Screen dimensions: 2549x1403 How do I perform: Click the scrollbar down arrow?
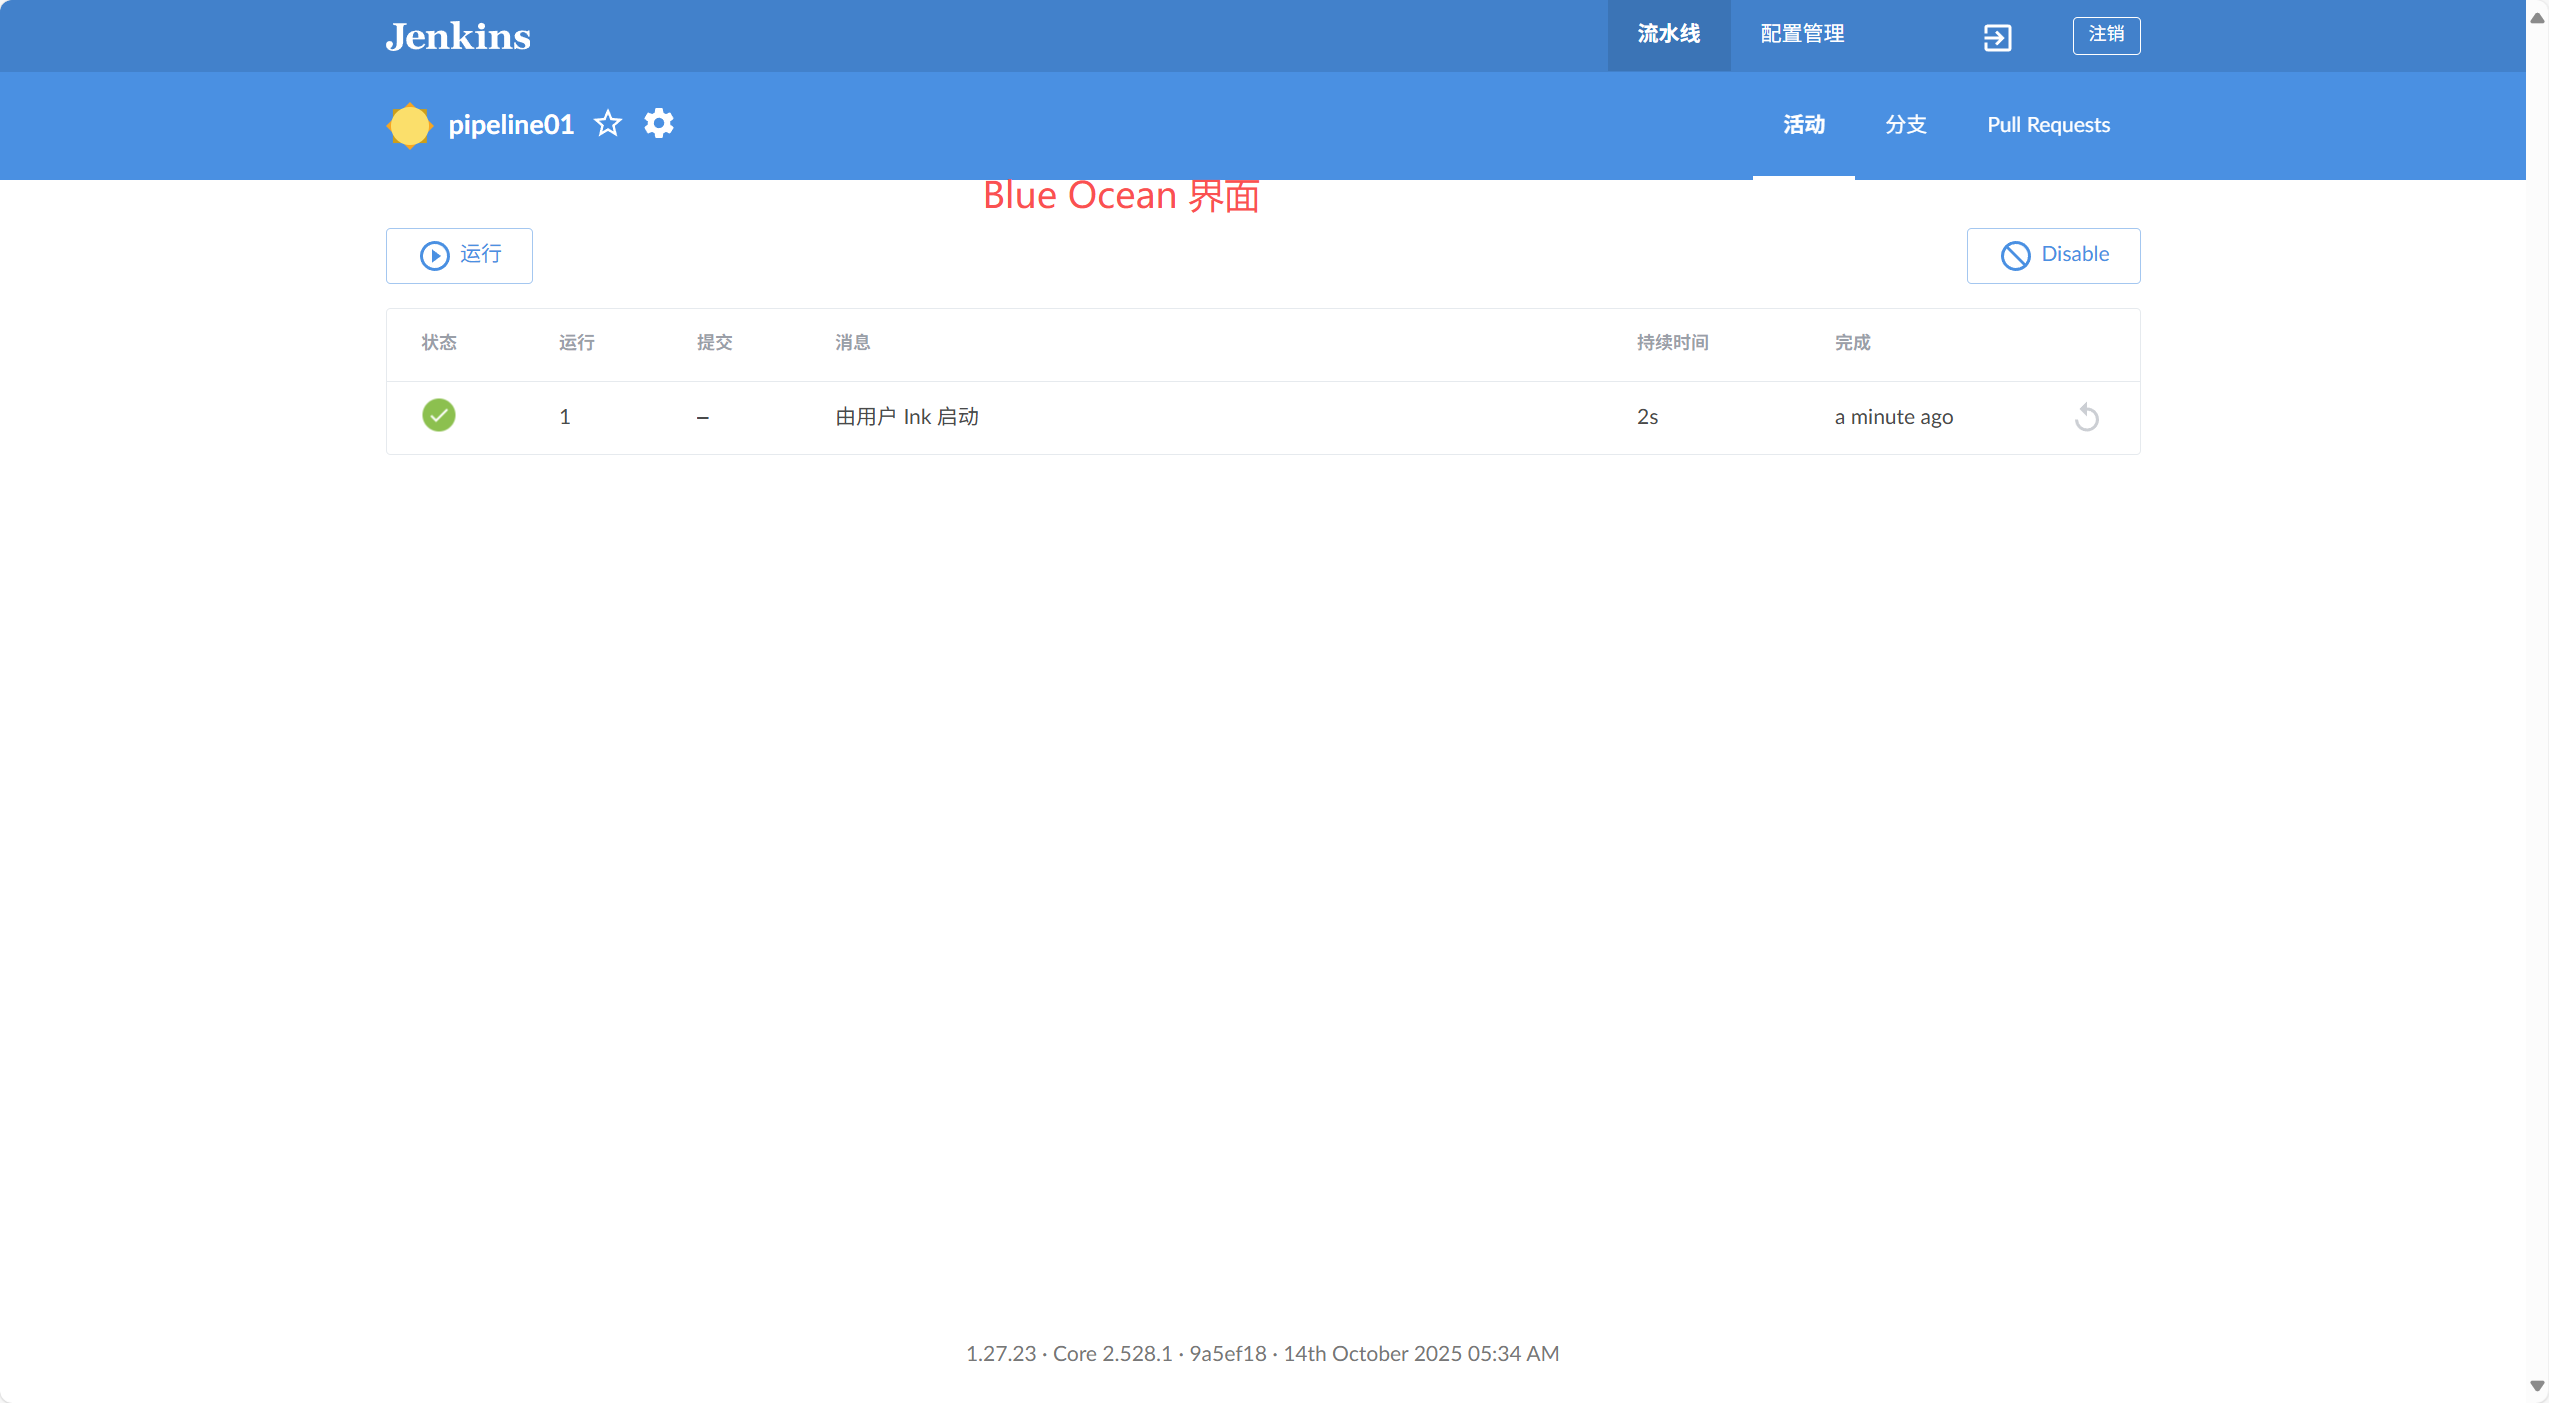[x=2537, y=1386]
